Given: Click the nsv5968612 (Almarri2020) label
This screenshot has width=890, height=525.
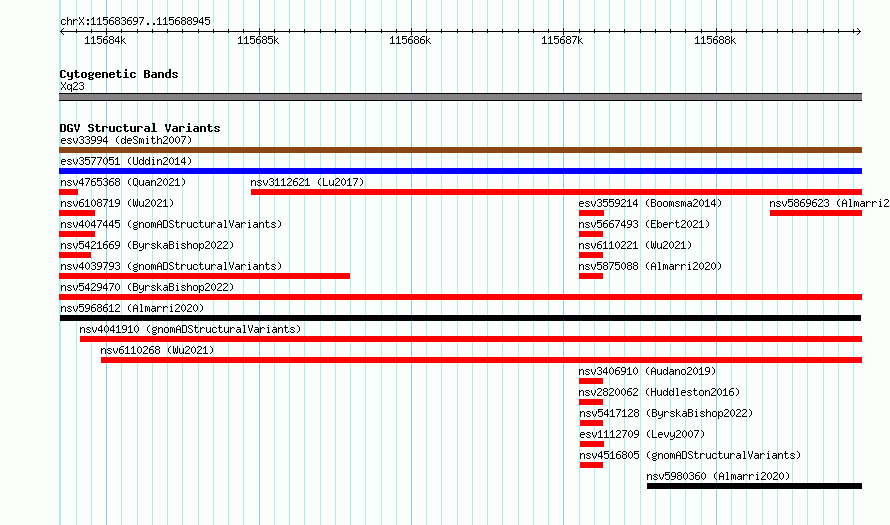Looking at the screenshot, I should (132, 308).
